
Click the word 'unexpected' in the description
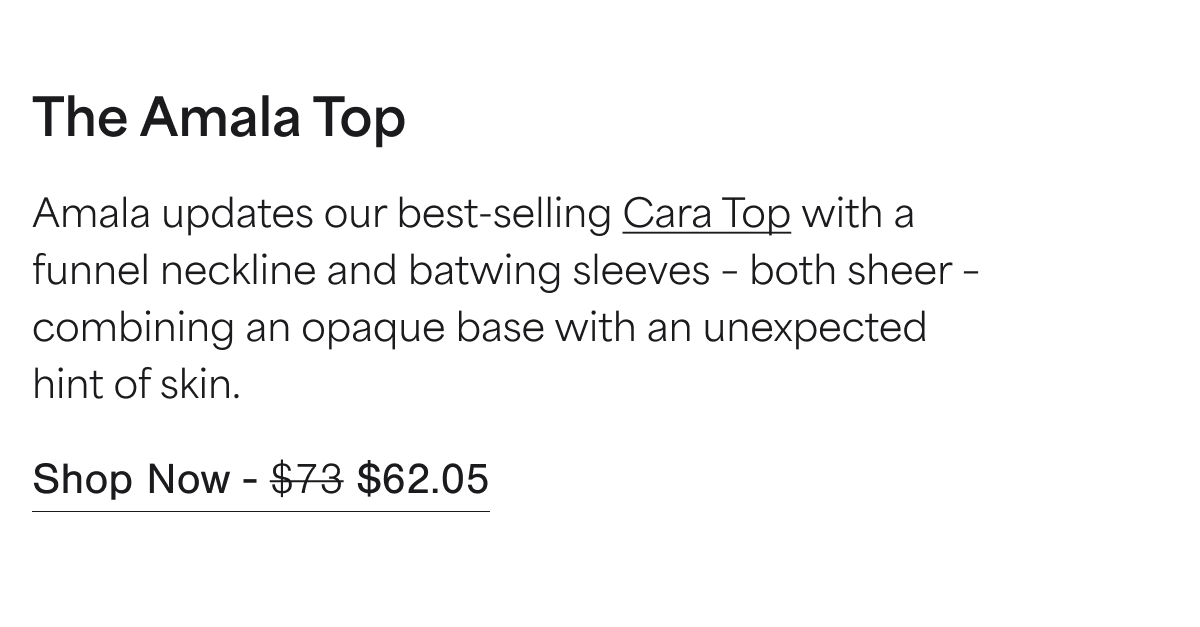814,328
